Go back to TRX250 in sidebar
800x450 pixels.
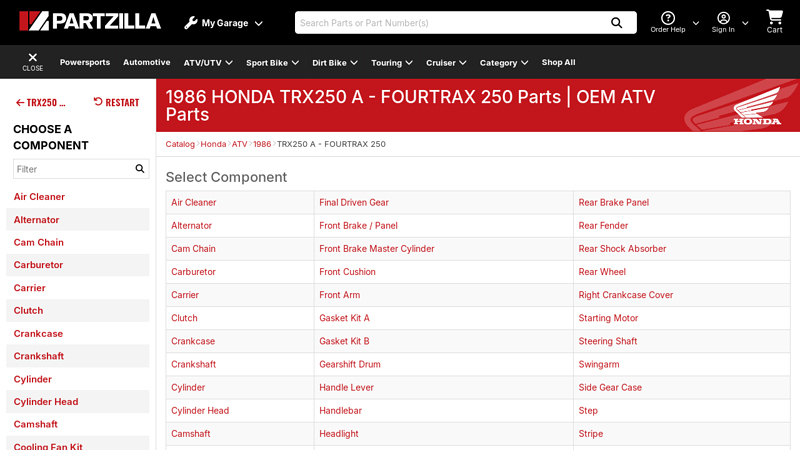(x=41, y=103)
